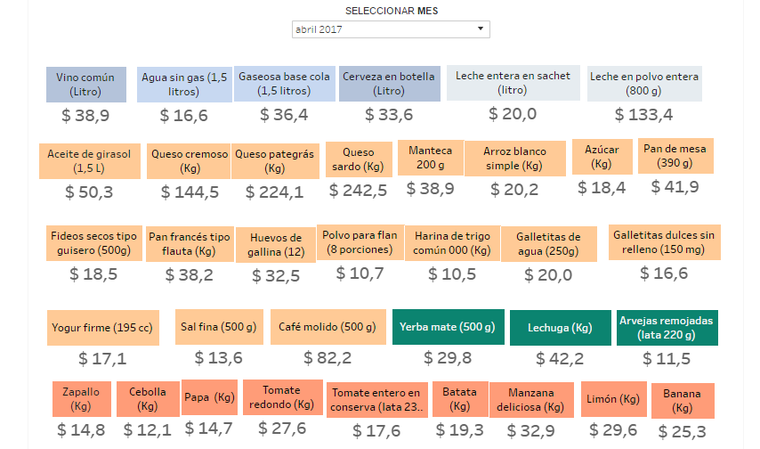
Task: Click the Banana (Kg) tile
Action: tap(683, 401)
